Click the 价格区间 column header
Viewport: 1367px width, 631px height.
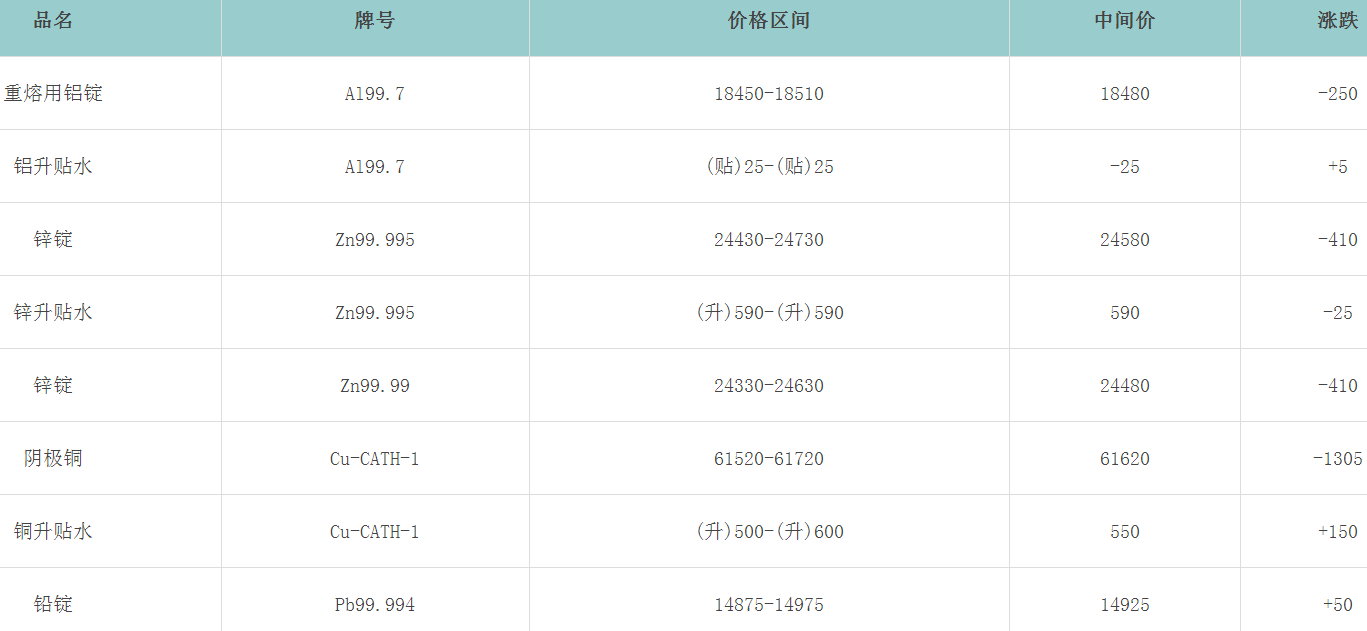click(x=769, y=21)
